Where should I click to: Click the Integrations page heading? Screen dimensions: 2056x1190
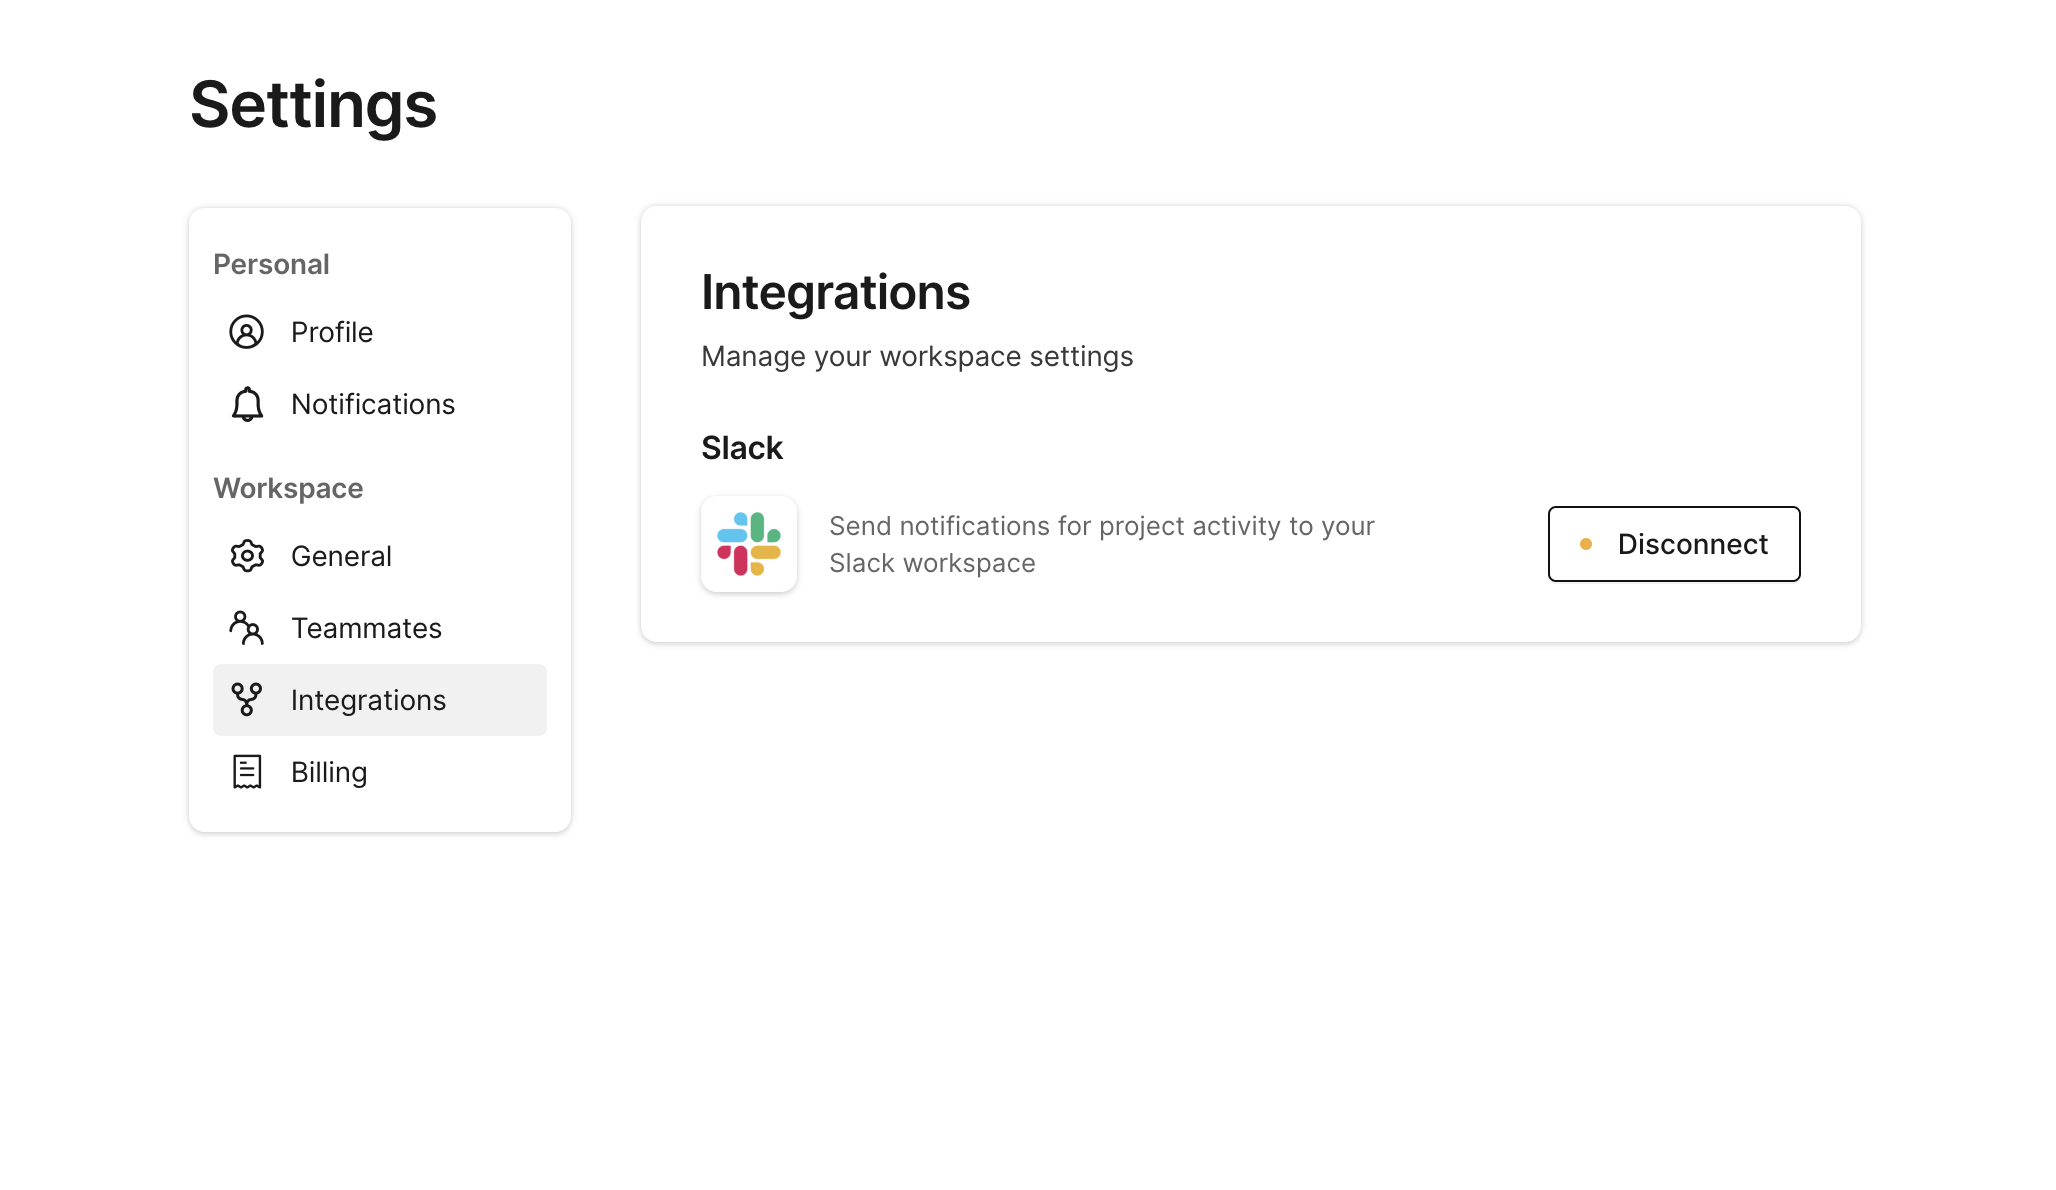[x=835, y=292]
